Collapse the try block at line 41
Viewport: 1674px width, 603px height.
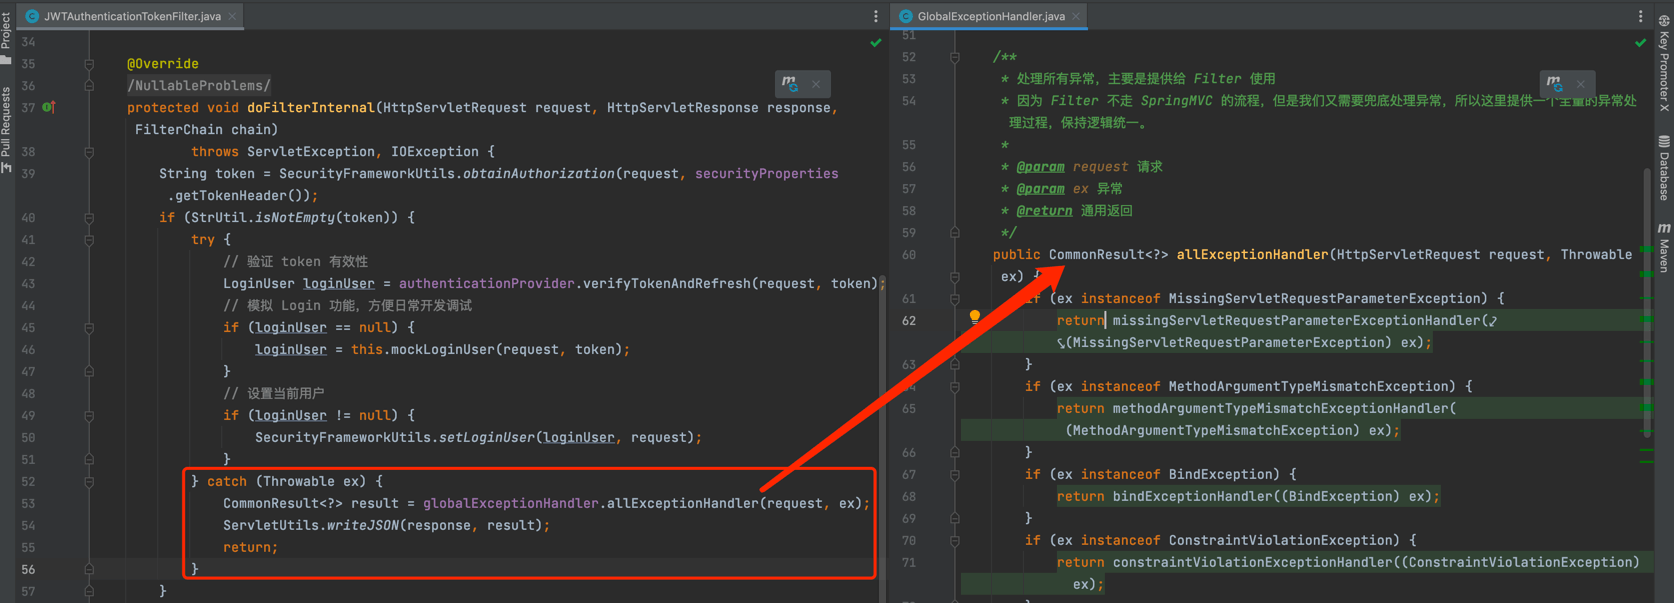click(x=89, y=240)
